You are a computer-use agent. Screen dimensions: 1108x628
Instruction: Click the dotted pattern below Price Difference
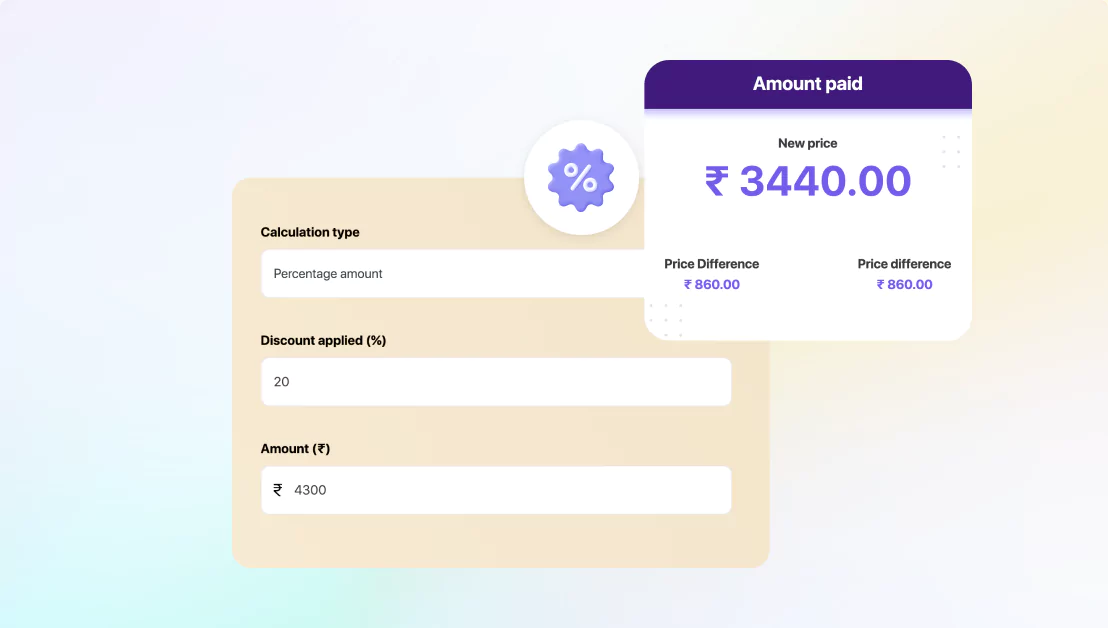point(668,320)
